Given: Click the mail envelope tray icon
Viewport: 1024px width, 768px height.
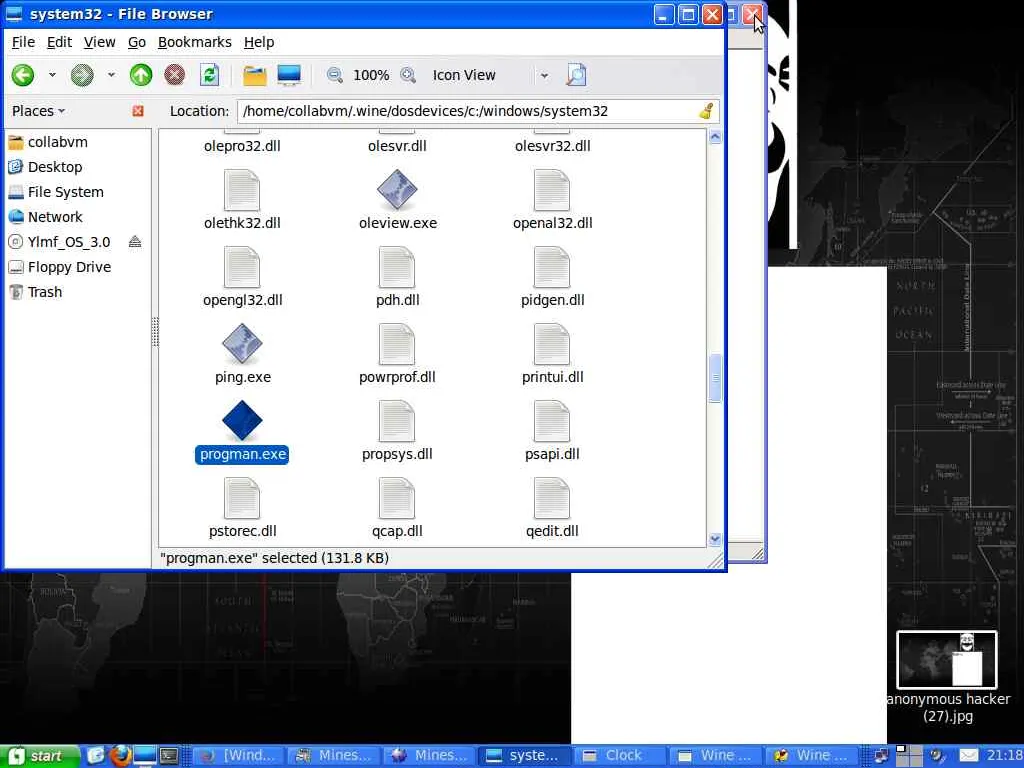Looking at the screenshot, I should pos(969,756).
